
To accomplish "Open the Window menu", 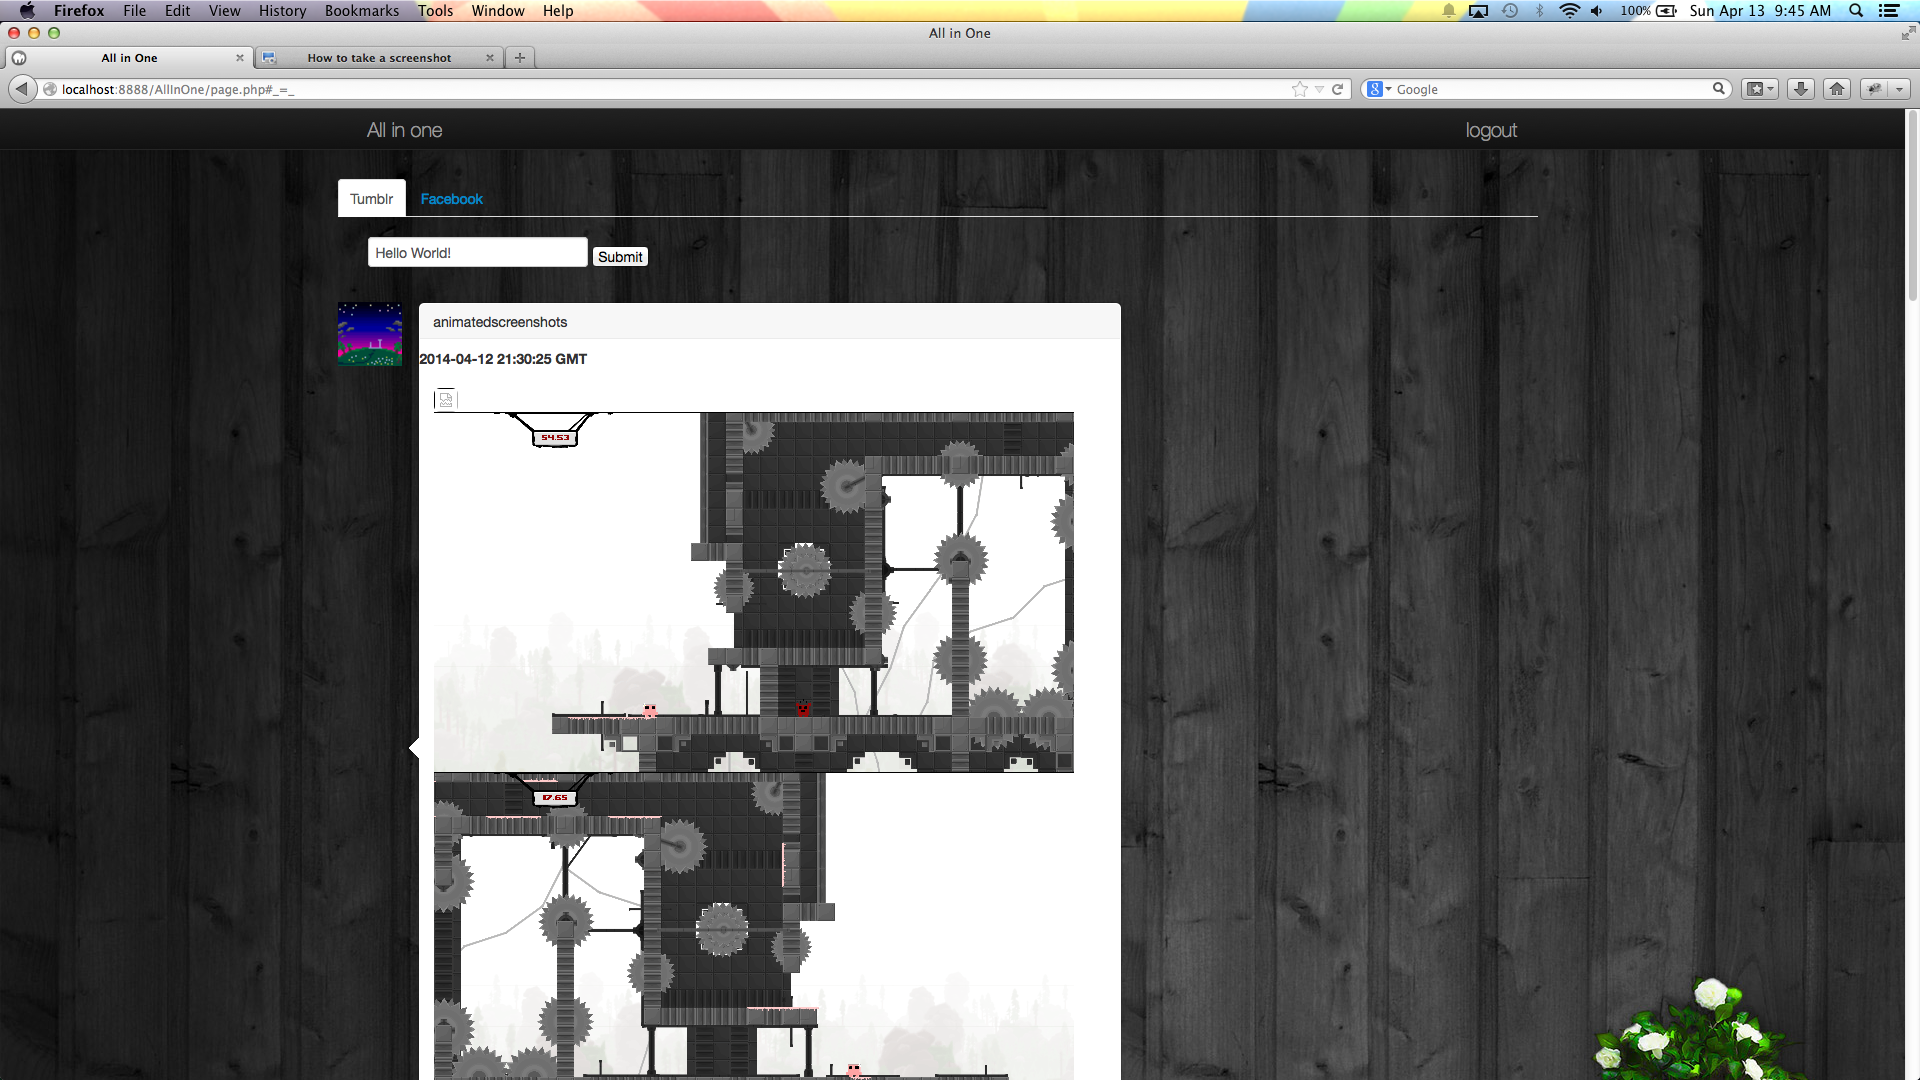I will coord(498,11).
